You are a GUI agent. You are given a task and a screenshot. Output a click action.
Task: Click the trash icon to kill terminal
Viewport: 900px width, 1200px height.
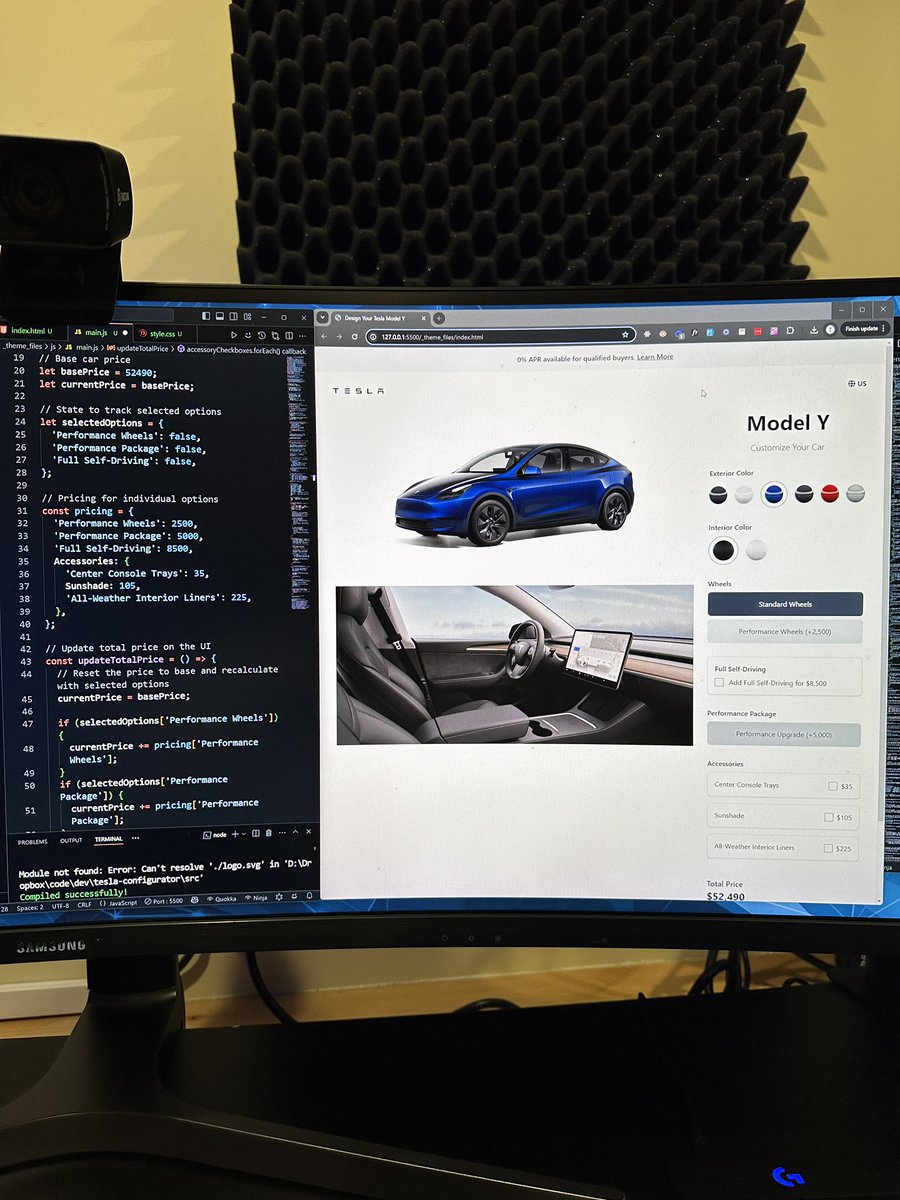(268, 833)
